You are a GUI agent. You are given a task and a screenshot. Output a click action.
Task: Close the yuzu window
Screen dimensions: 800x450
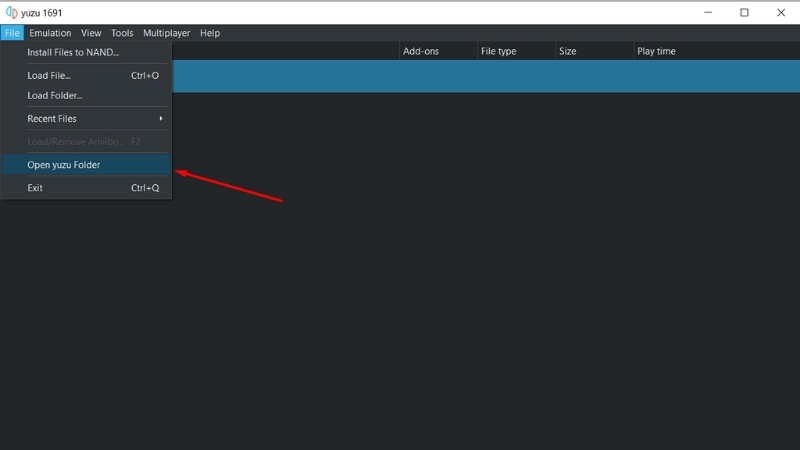pyautogui.click(x=781, y=12)
